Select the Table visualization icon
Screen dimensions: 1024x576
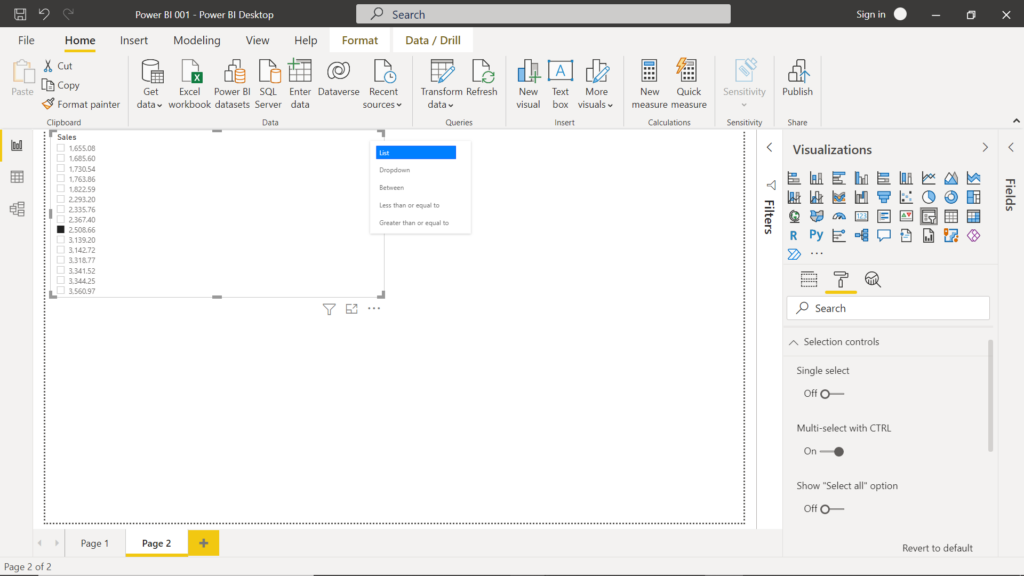950,216
